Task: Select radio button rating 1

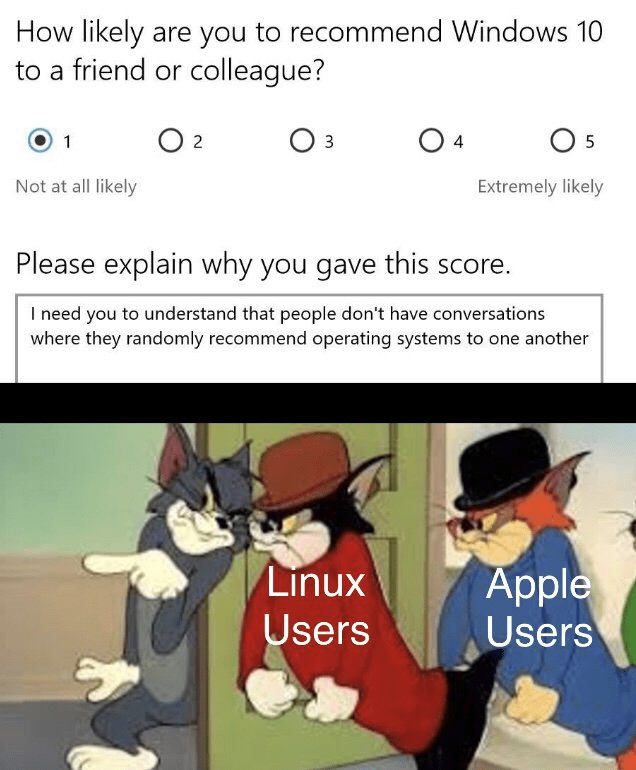Action: click(40, 140)
